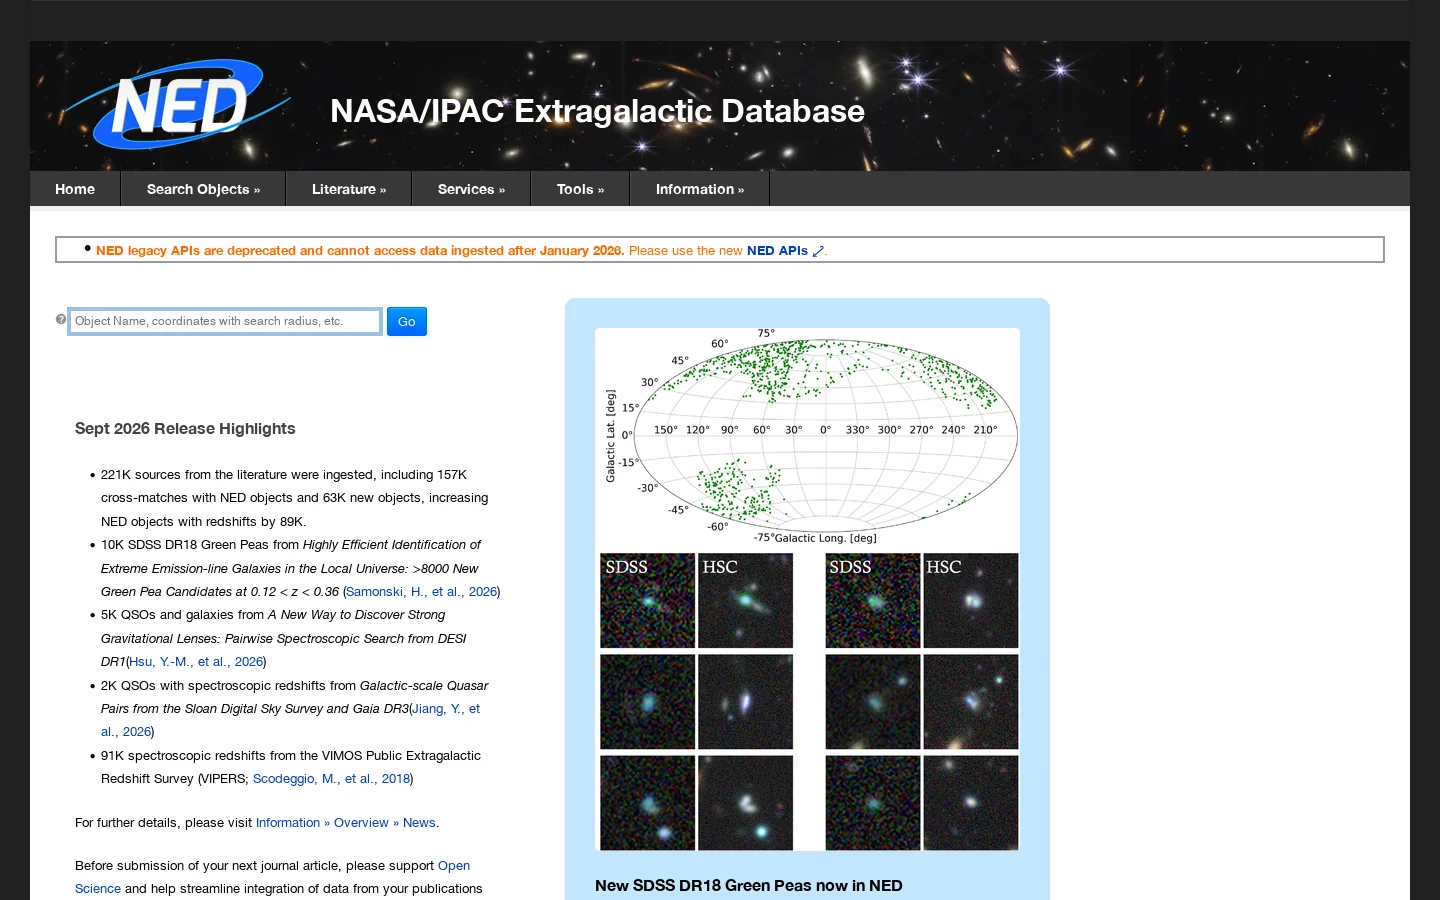Follow the Information » Overview » News link
The image size is (1440, 900).
(346, 823)
